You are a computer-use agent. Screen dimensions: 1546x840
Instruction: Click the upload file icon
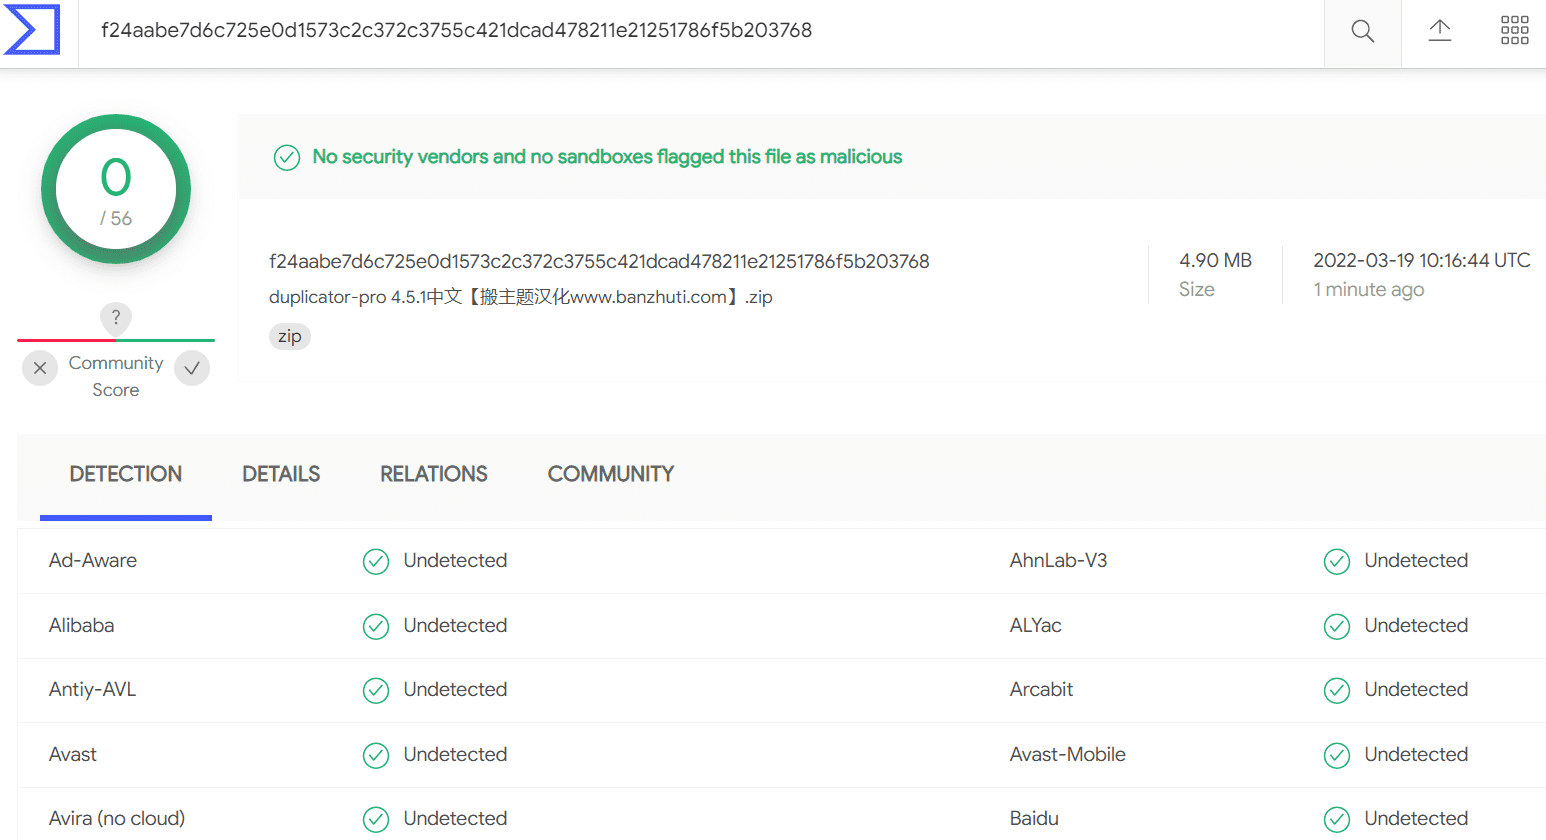1440,30
